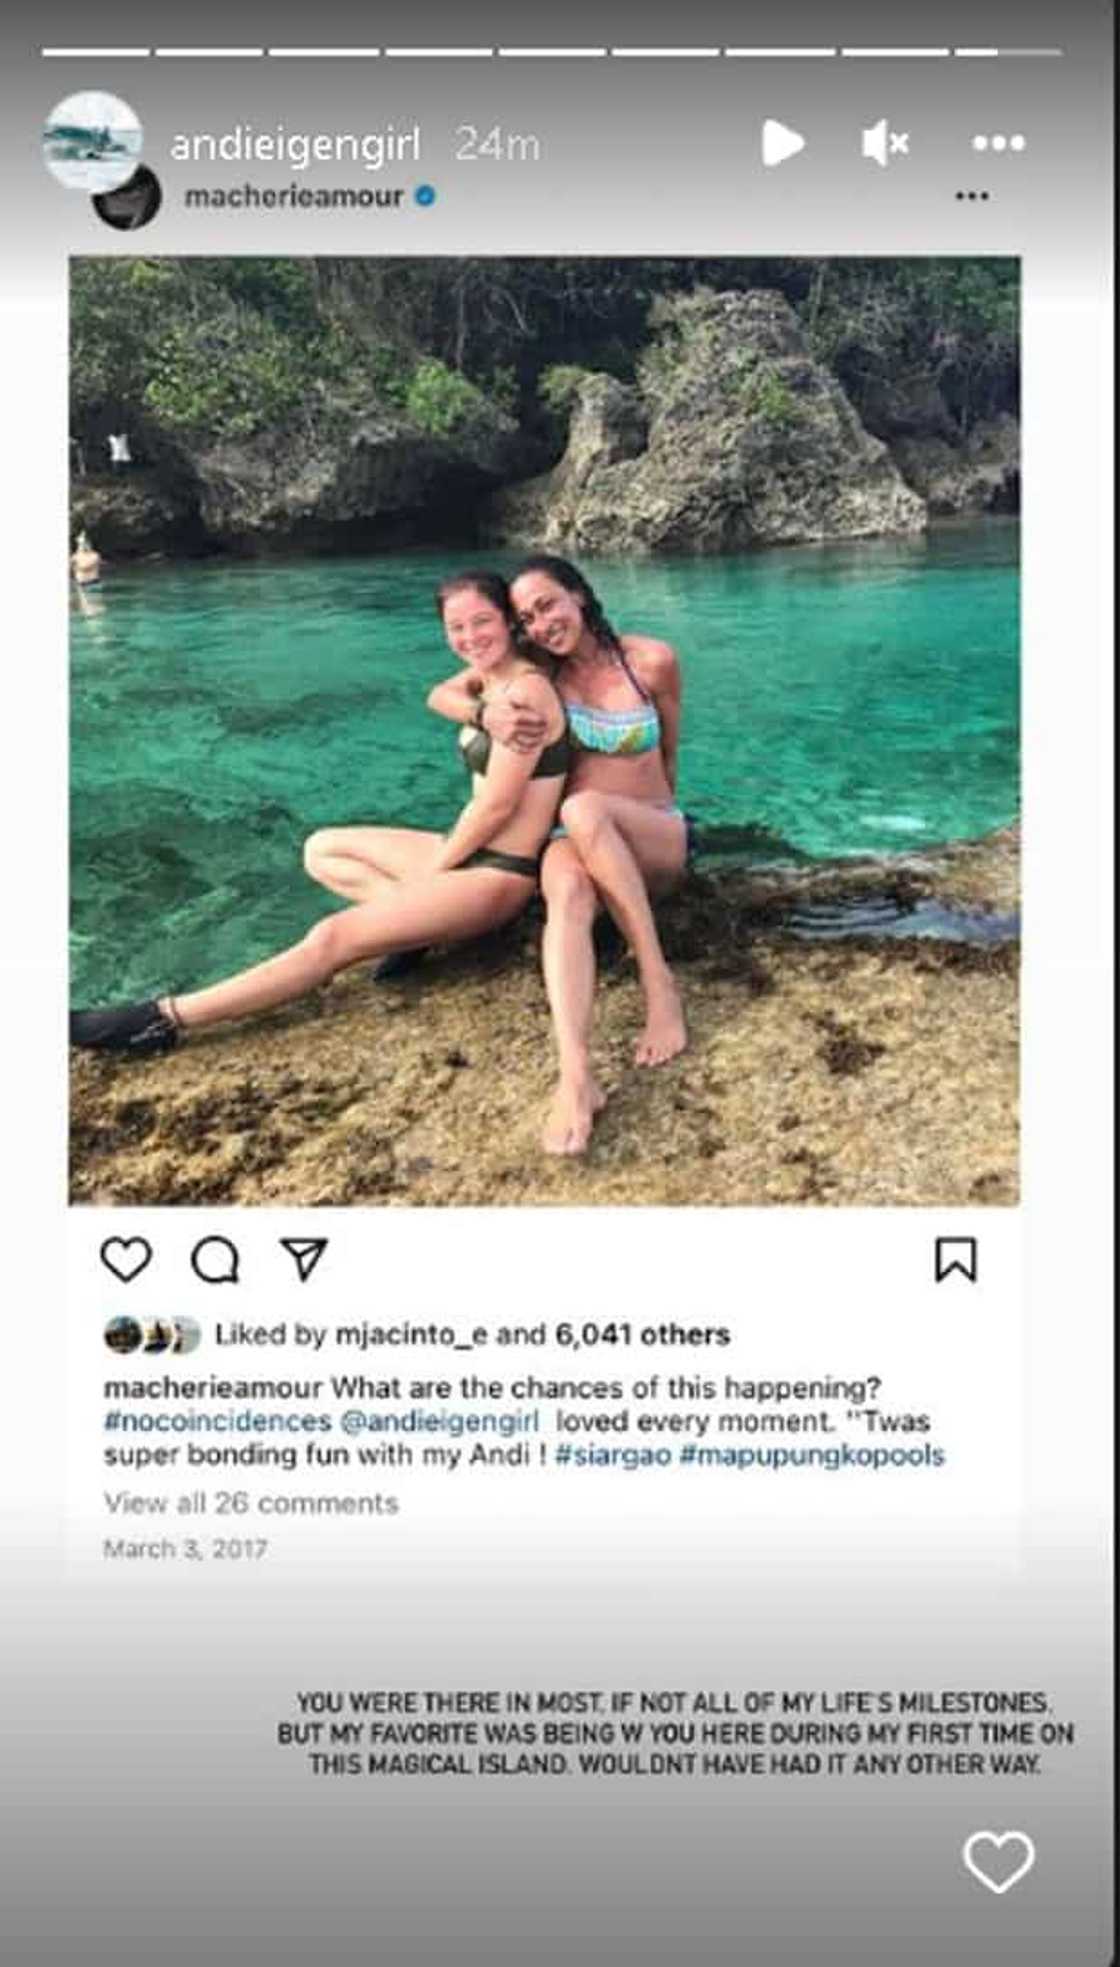The width and height of the screenshot is (1120, 1967).
Task: Play the Instagram story
Action: pos(782,143)
